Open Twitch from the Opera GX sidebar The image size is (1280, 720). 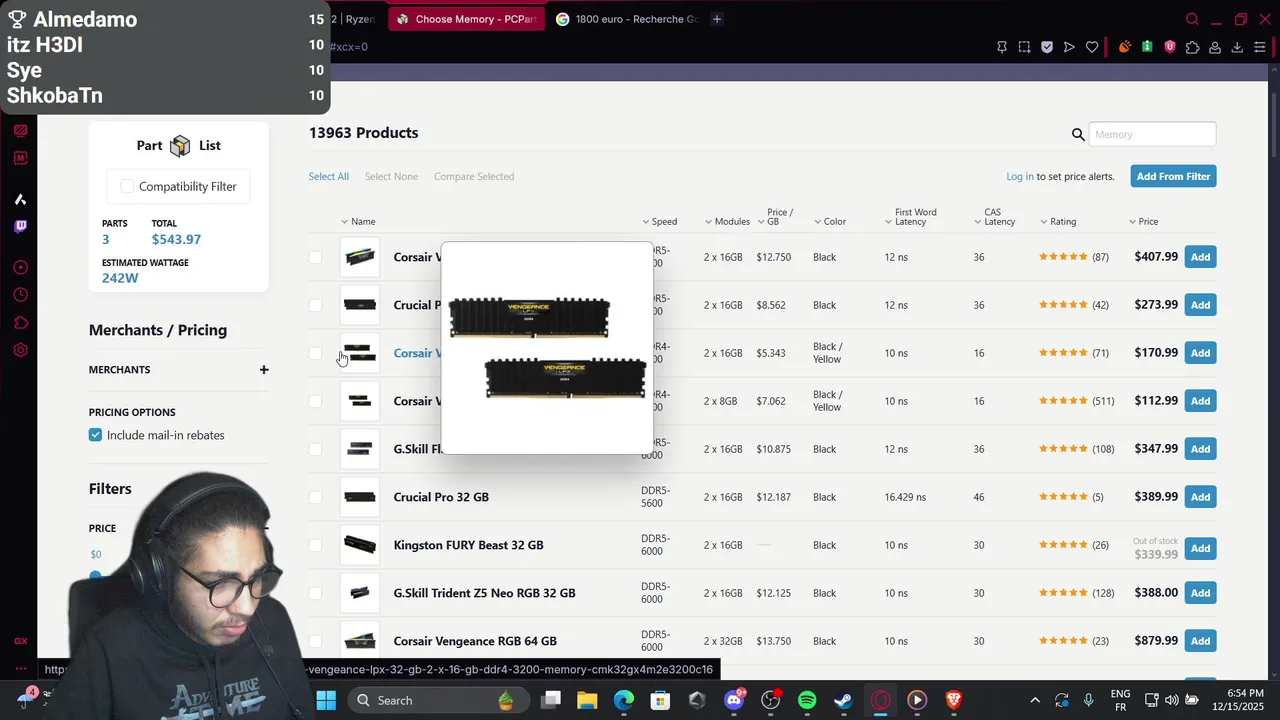pos(20,227)
